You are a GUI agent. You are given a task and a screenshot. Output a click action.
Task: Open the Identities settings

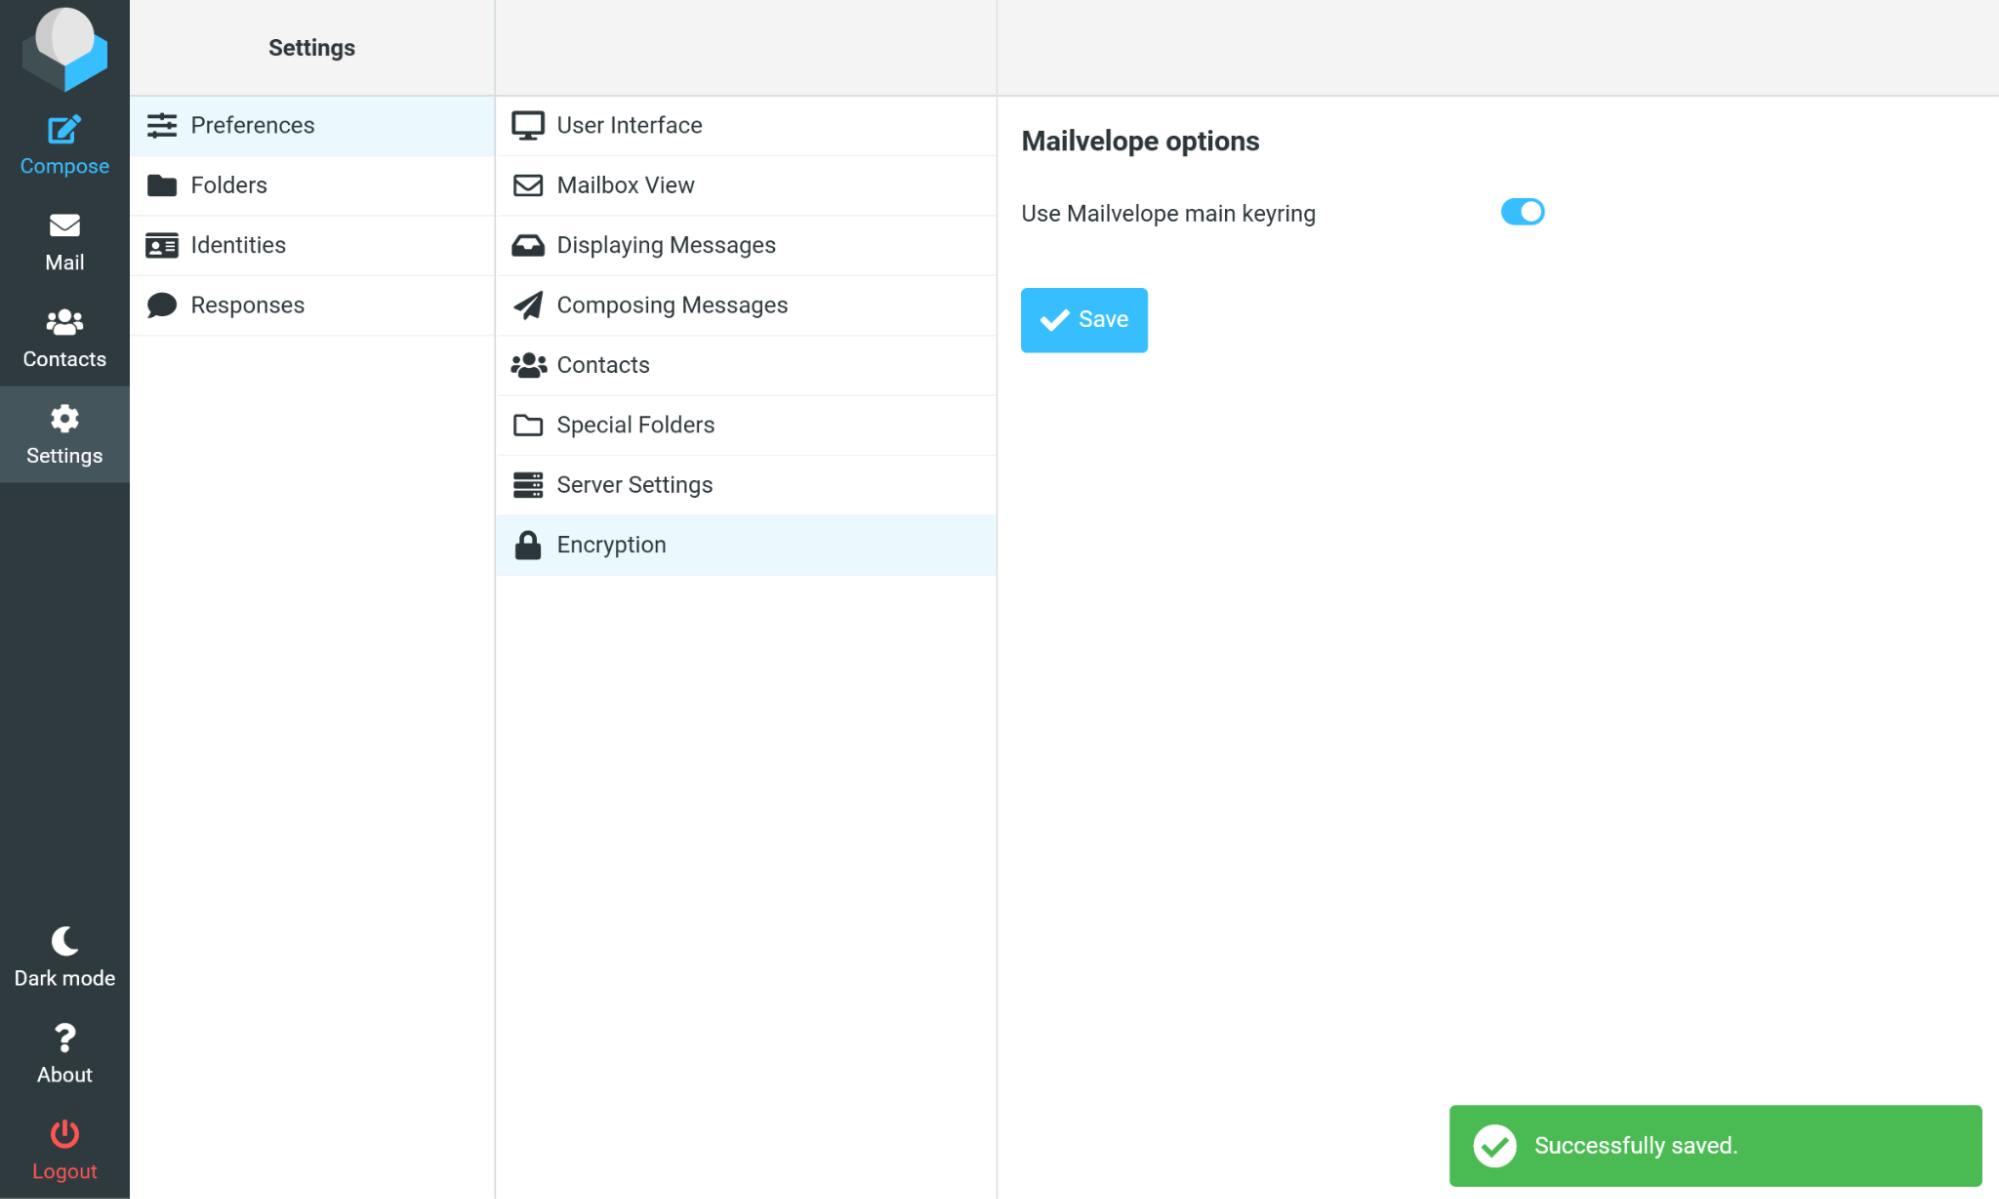pyautogui.click(x=238, y=244)
